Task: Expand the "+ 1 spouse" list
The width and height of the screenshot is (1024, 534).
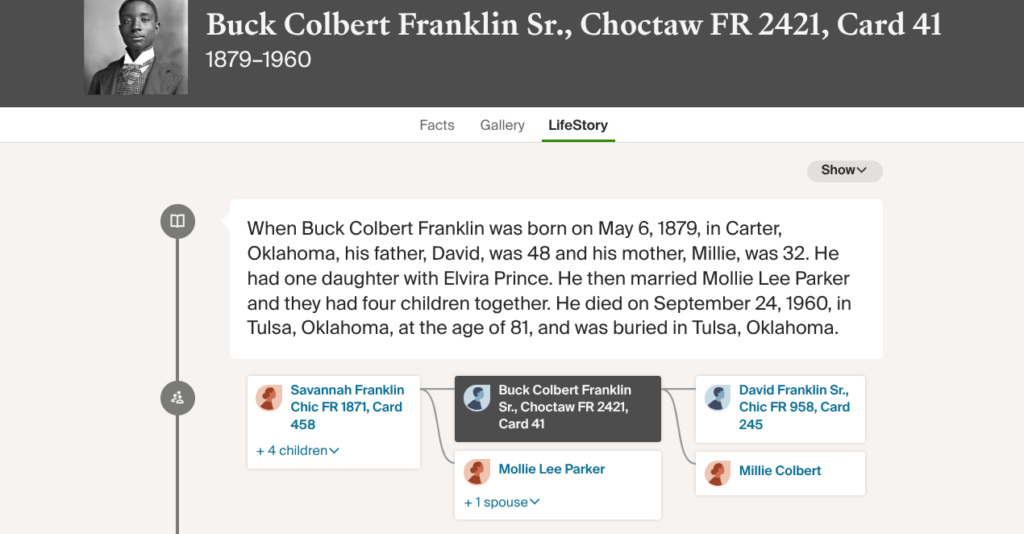Action: pyautogui.click(x=502, y=502)
